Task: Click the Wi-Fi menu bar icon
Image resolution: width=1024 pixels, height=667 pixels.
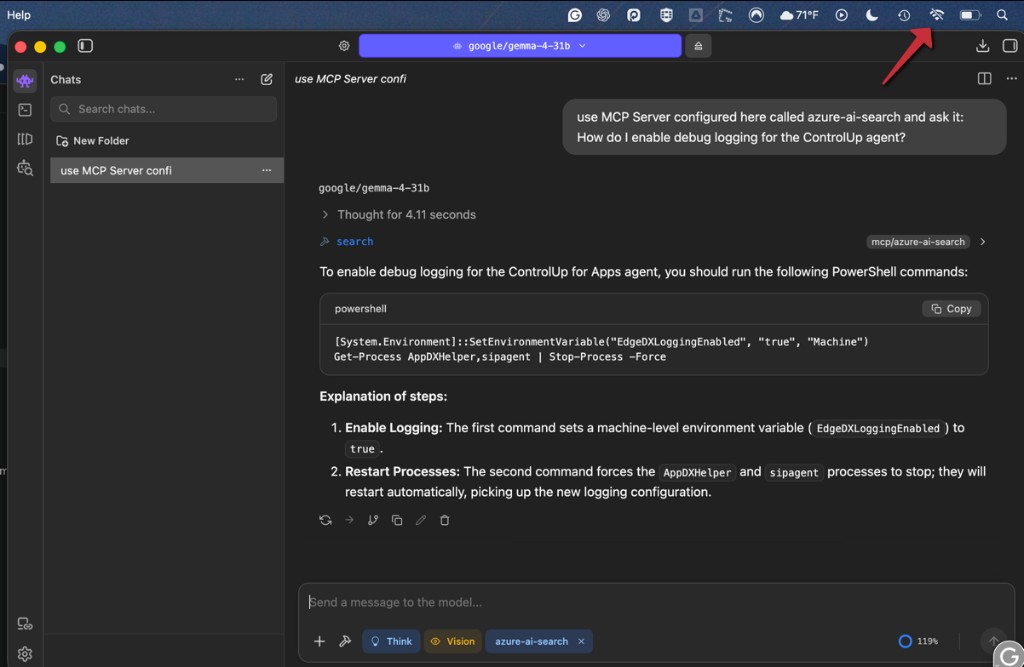Action: tap(936, 14)
